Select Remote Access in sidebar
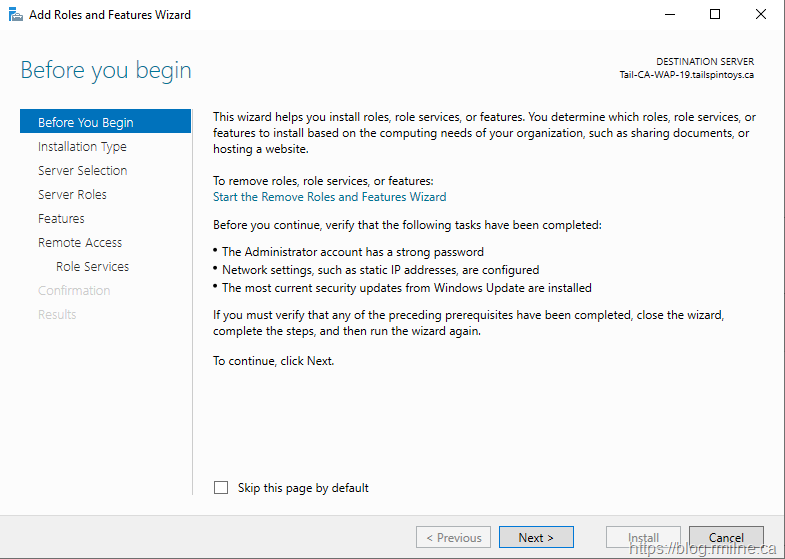This screenshot has width=785, height=559. click(x=80, y=243)
